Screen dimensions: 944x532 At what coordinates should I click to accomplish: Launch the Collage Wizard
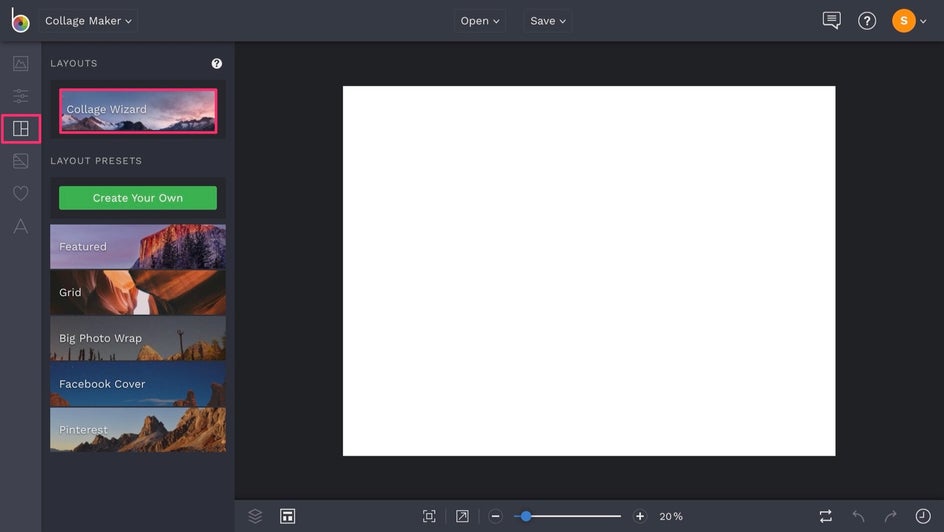[x=138, y=111]
